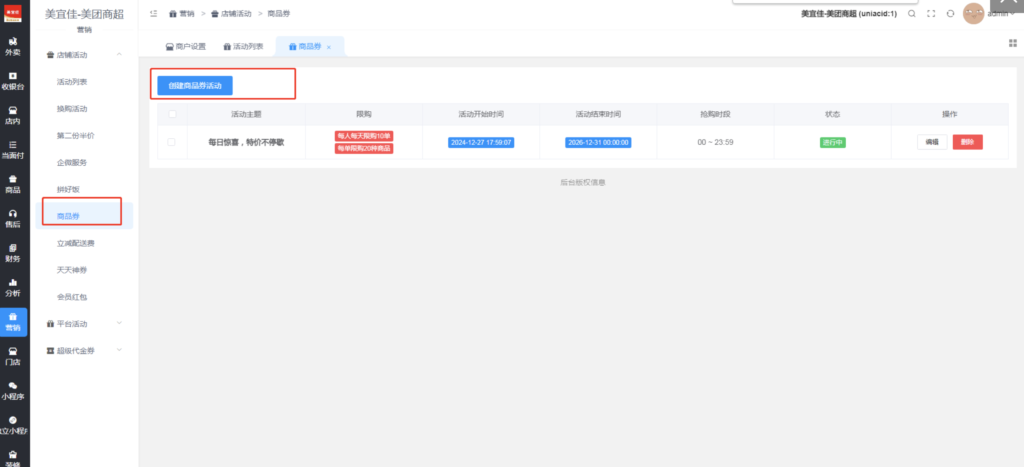Click the 美宜佳-美团商超 sidebar title
1024x467 pixels.
point(84,14)
